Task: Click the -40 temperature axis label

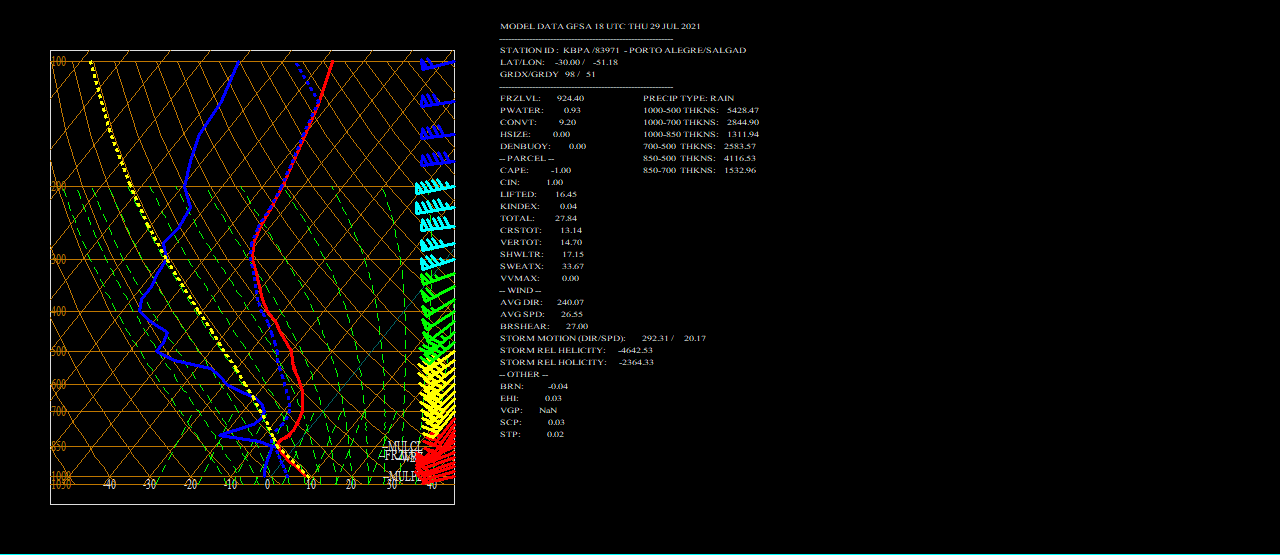Action: [x=109, y=485]
